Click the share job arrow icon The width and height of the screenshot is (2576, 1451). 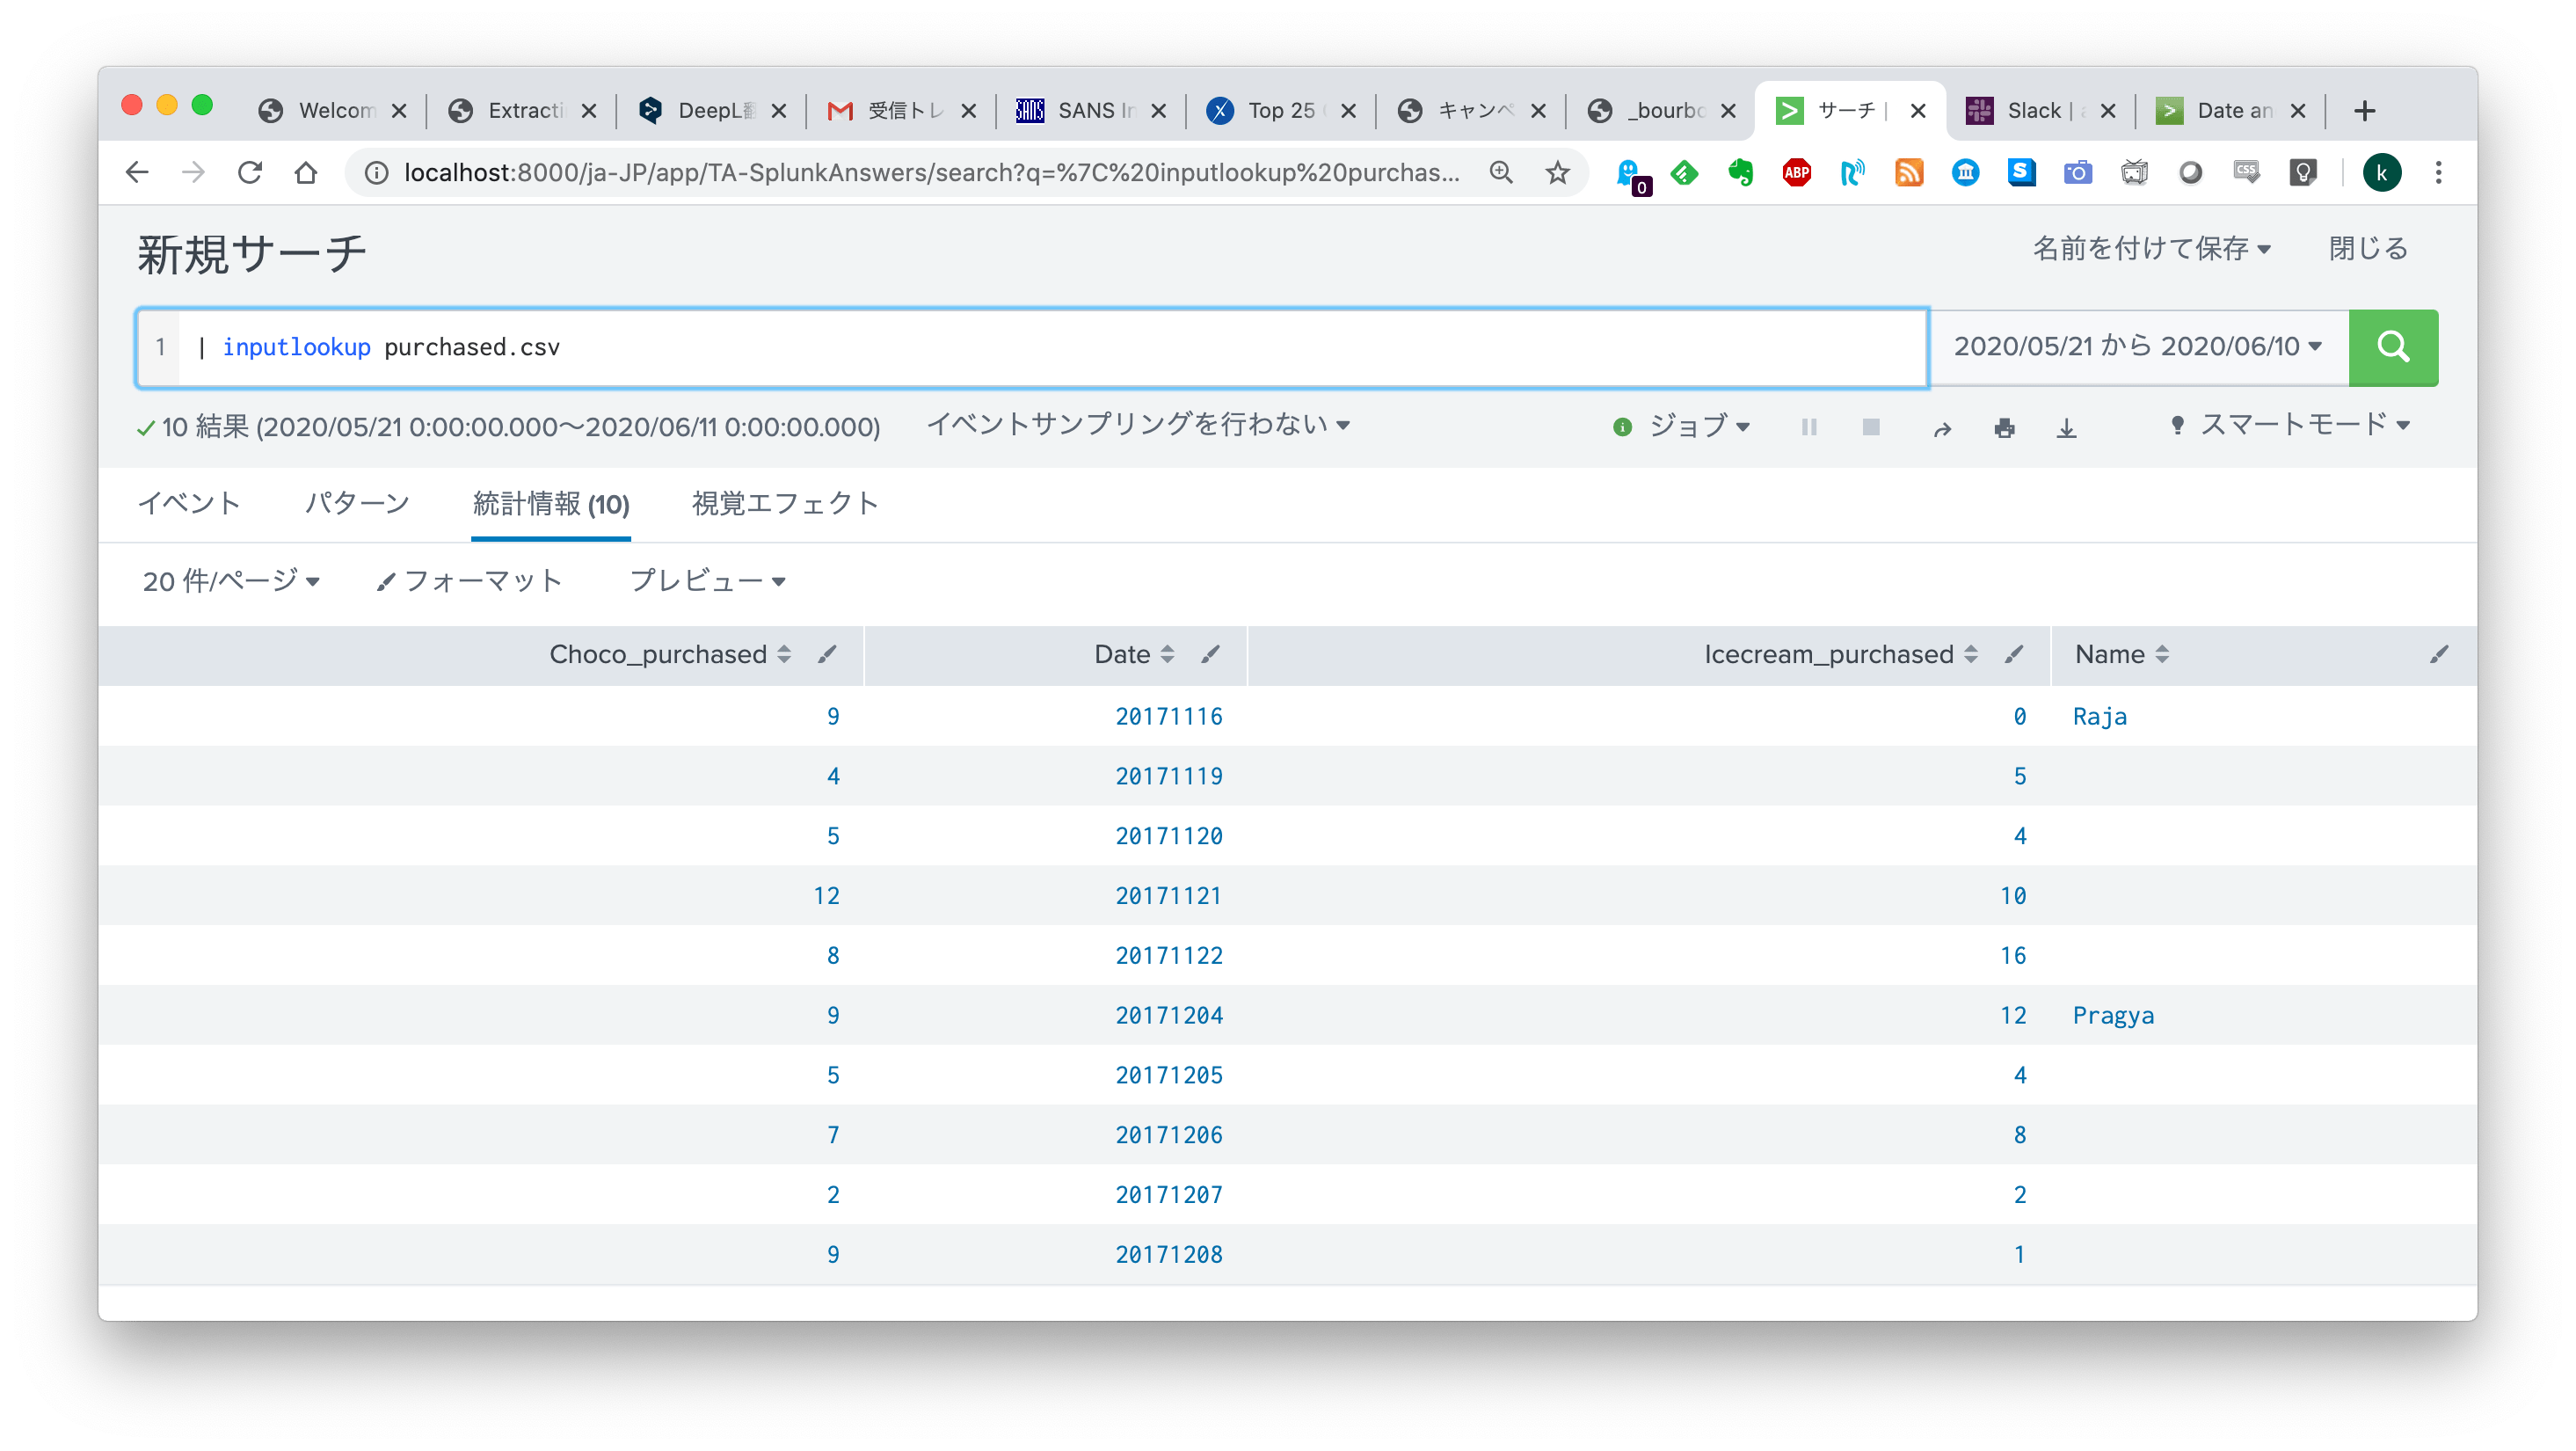click(1942, 429)
